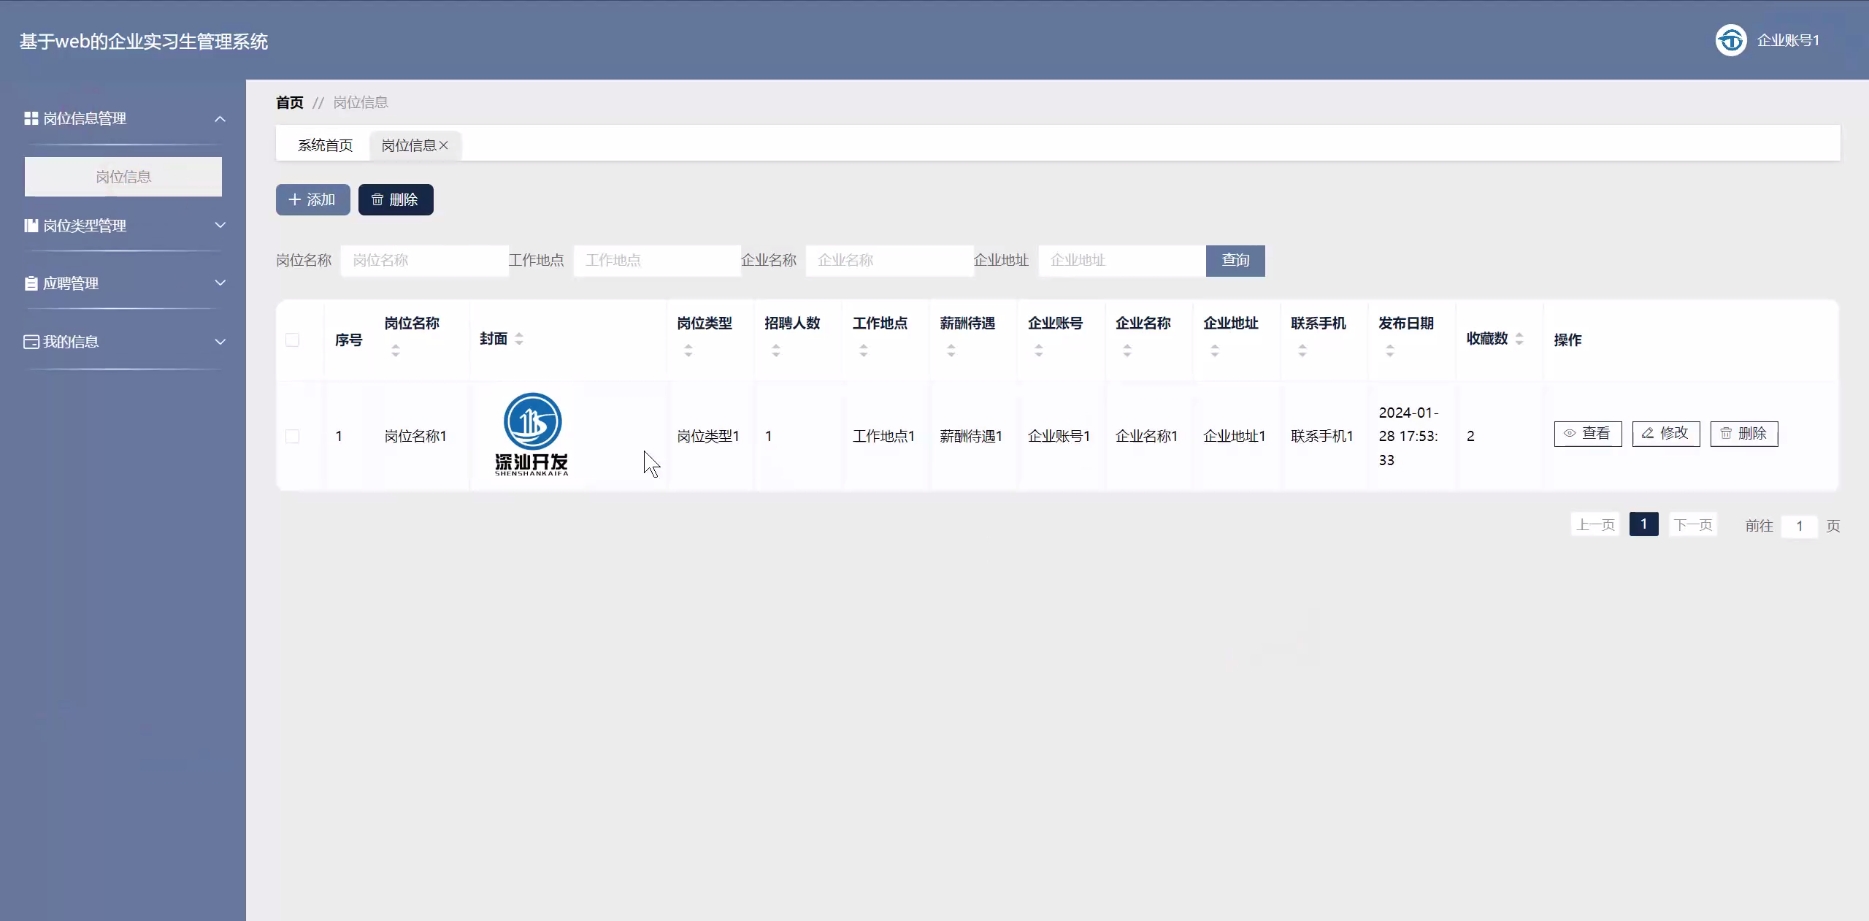This screenshot has height=921, width=1869.
Task: Click the dark 删除 toolbar button
Action: point(396,200)
